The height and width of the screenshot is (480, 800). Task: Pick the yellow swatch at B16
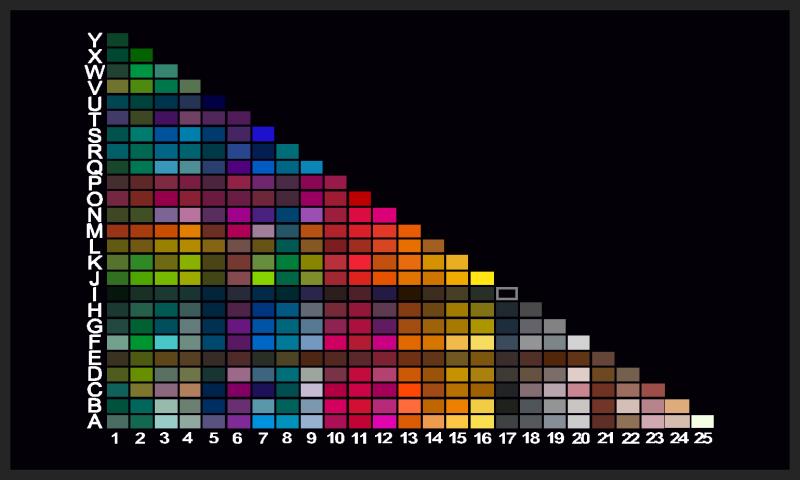coord(482,406)
